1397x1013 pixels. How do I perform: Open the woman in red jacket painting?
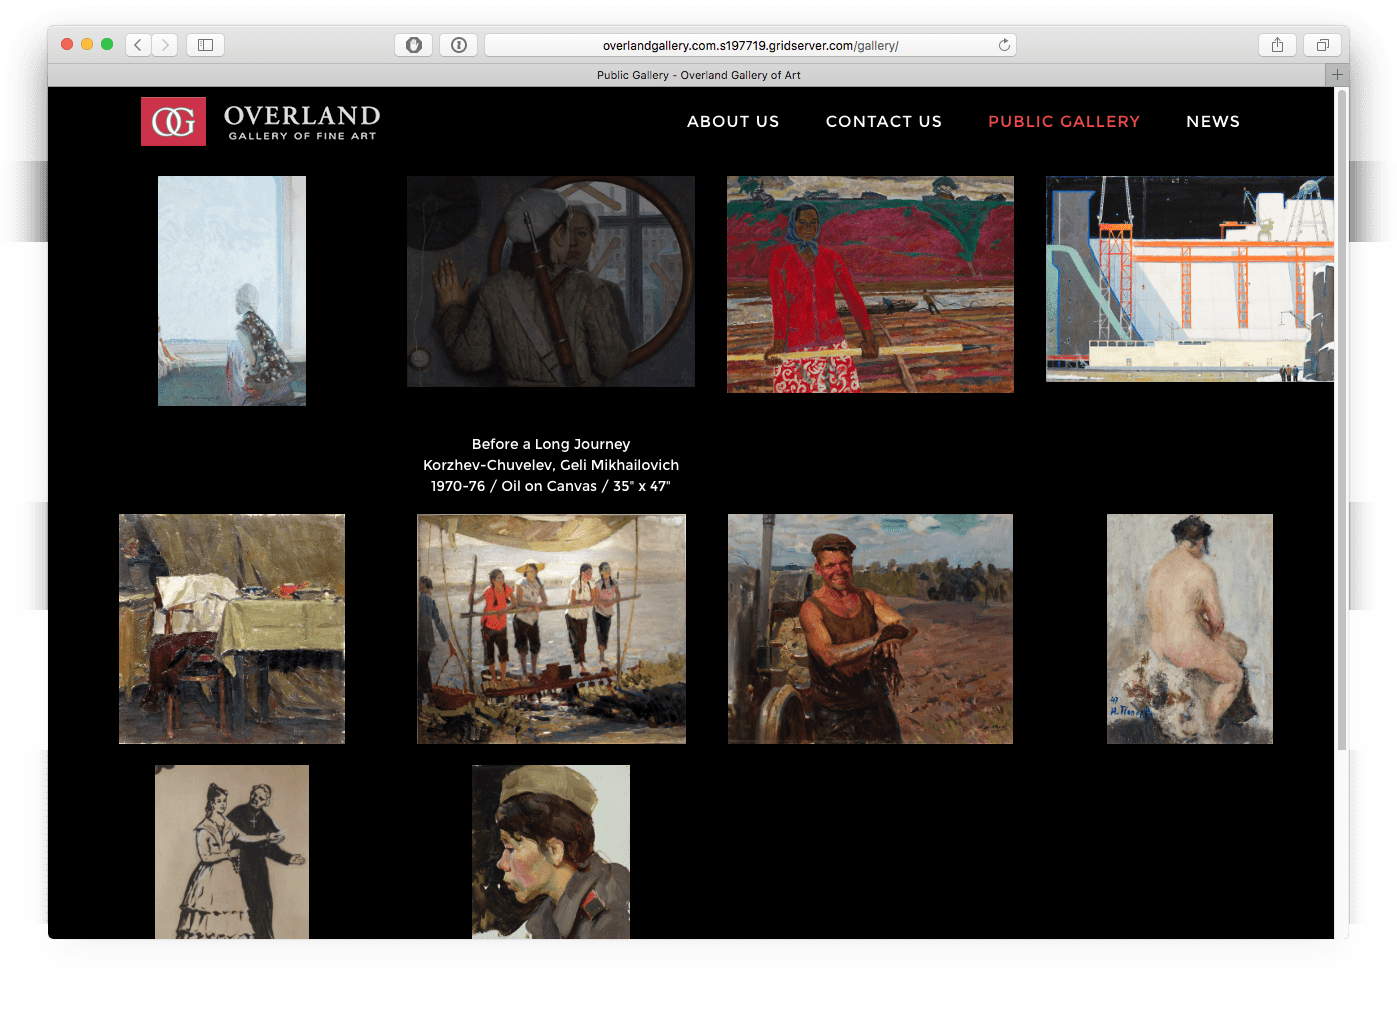pyautogui.click(x=870, y=285)
